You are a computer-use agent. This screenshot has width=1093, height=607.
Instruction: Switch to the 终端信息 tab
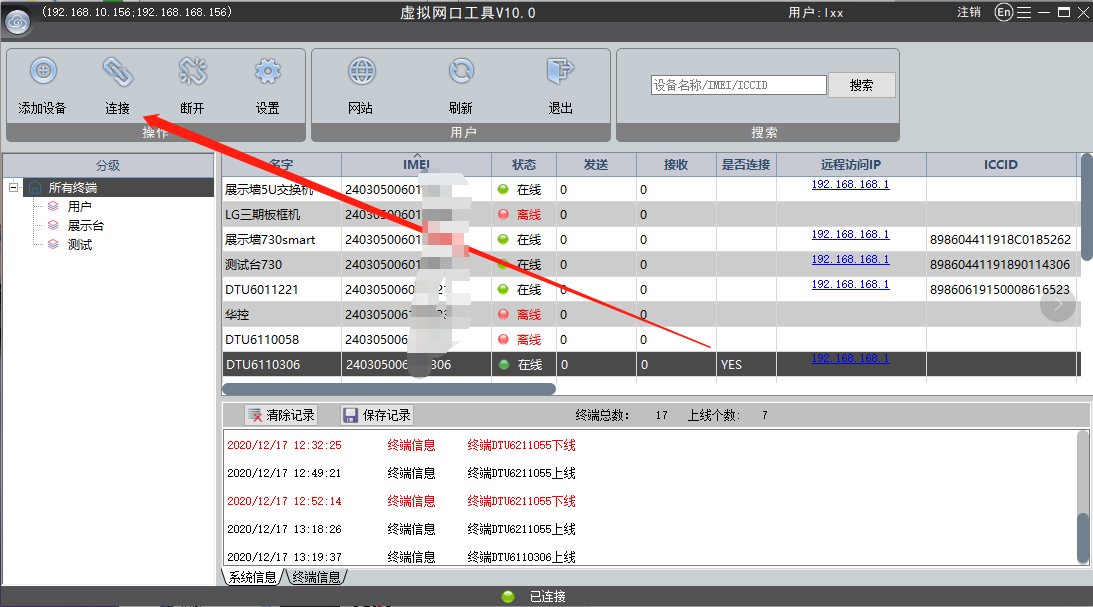tap(316, 577)
